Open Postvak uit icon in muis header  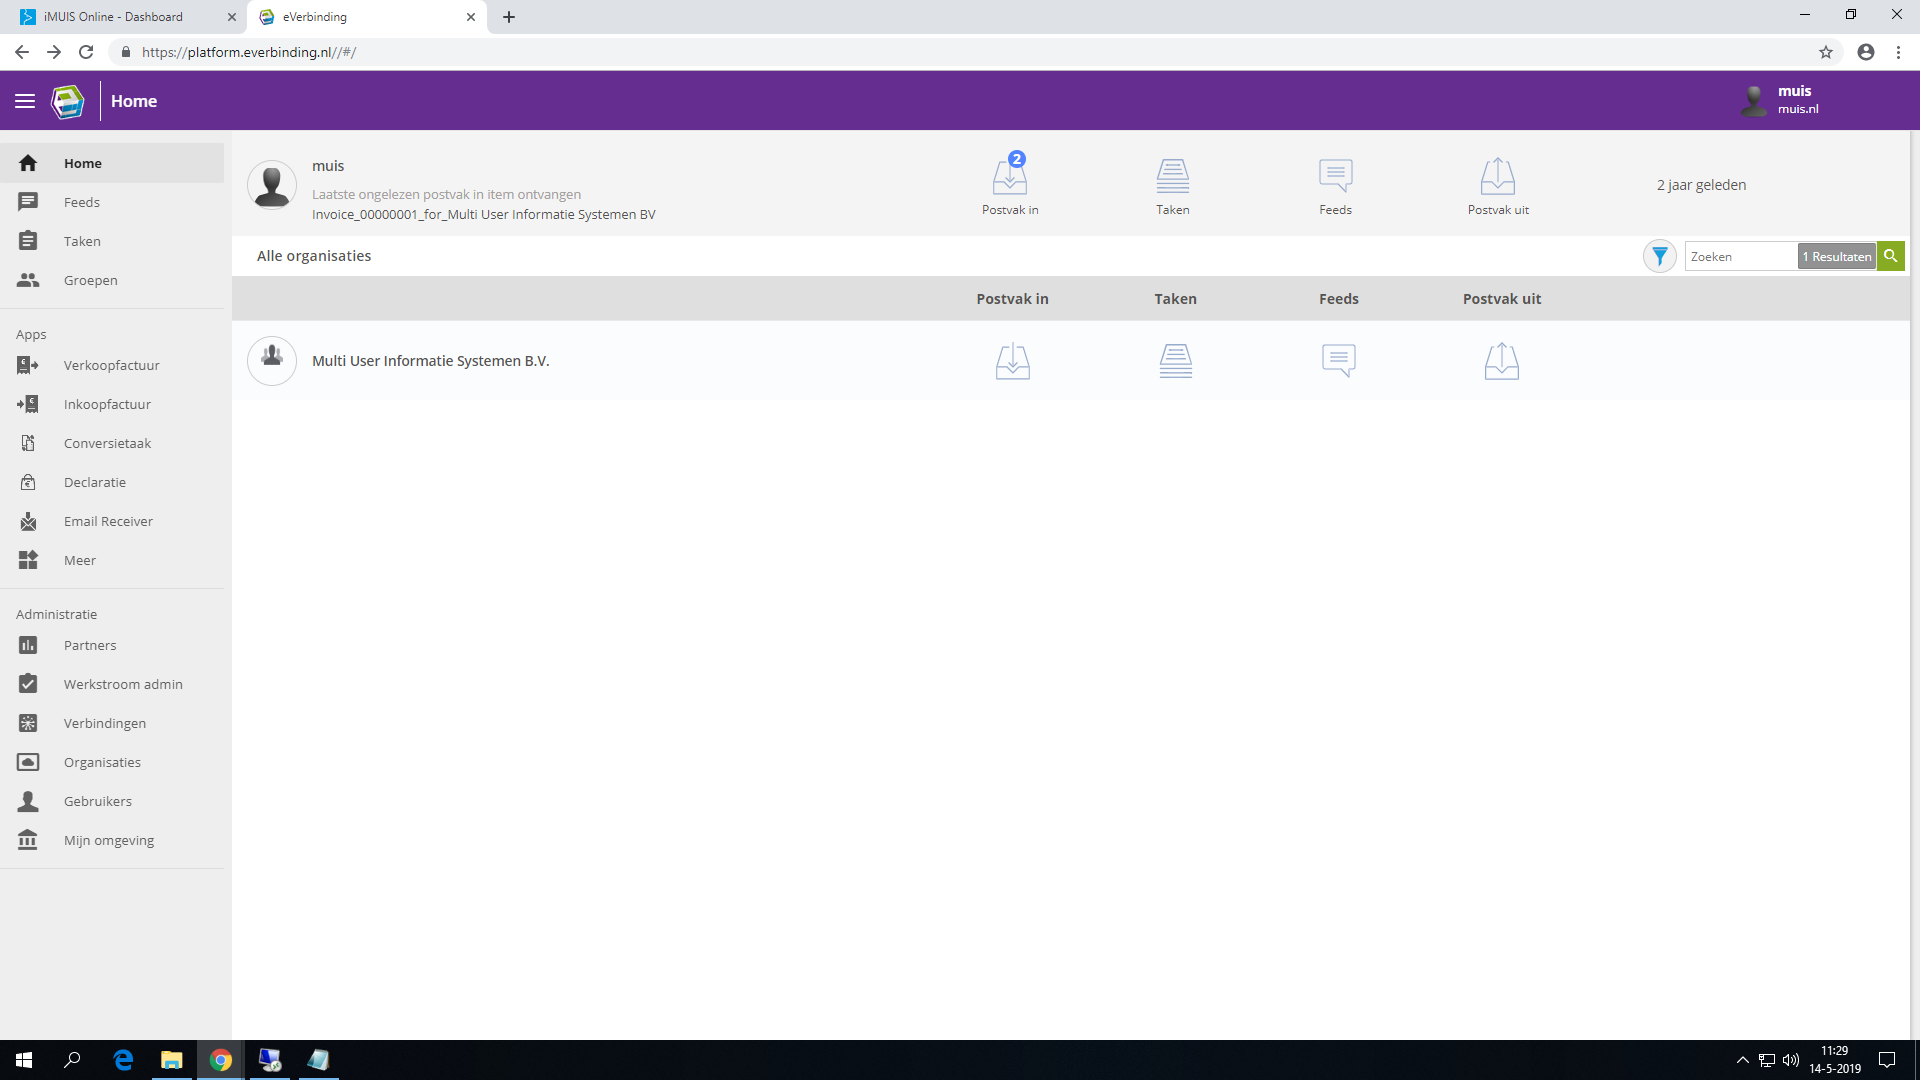(1497, 178)
